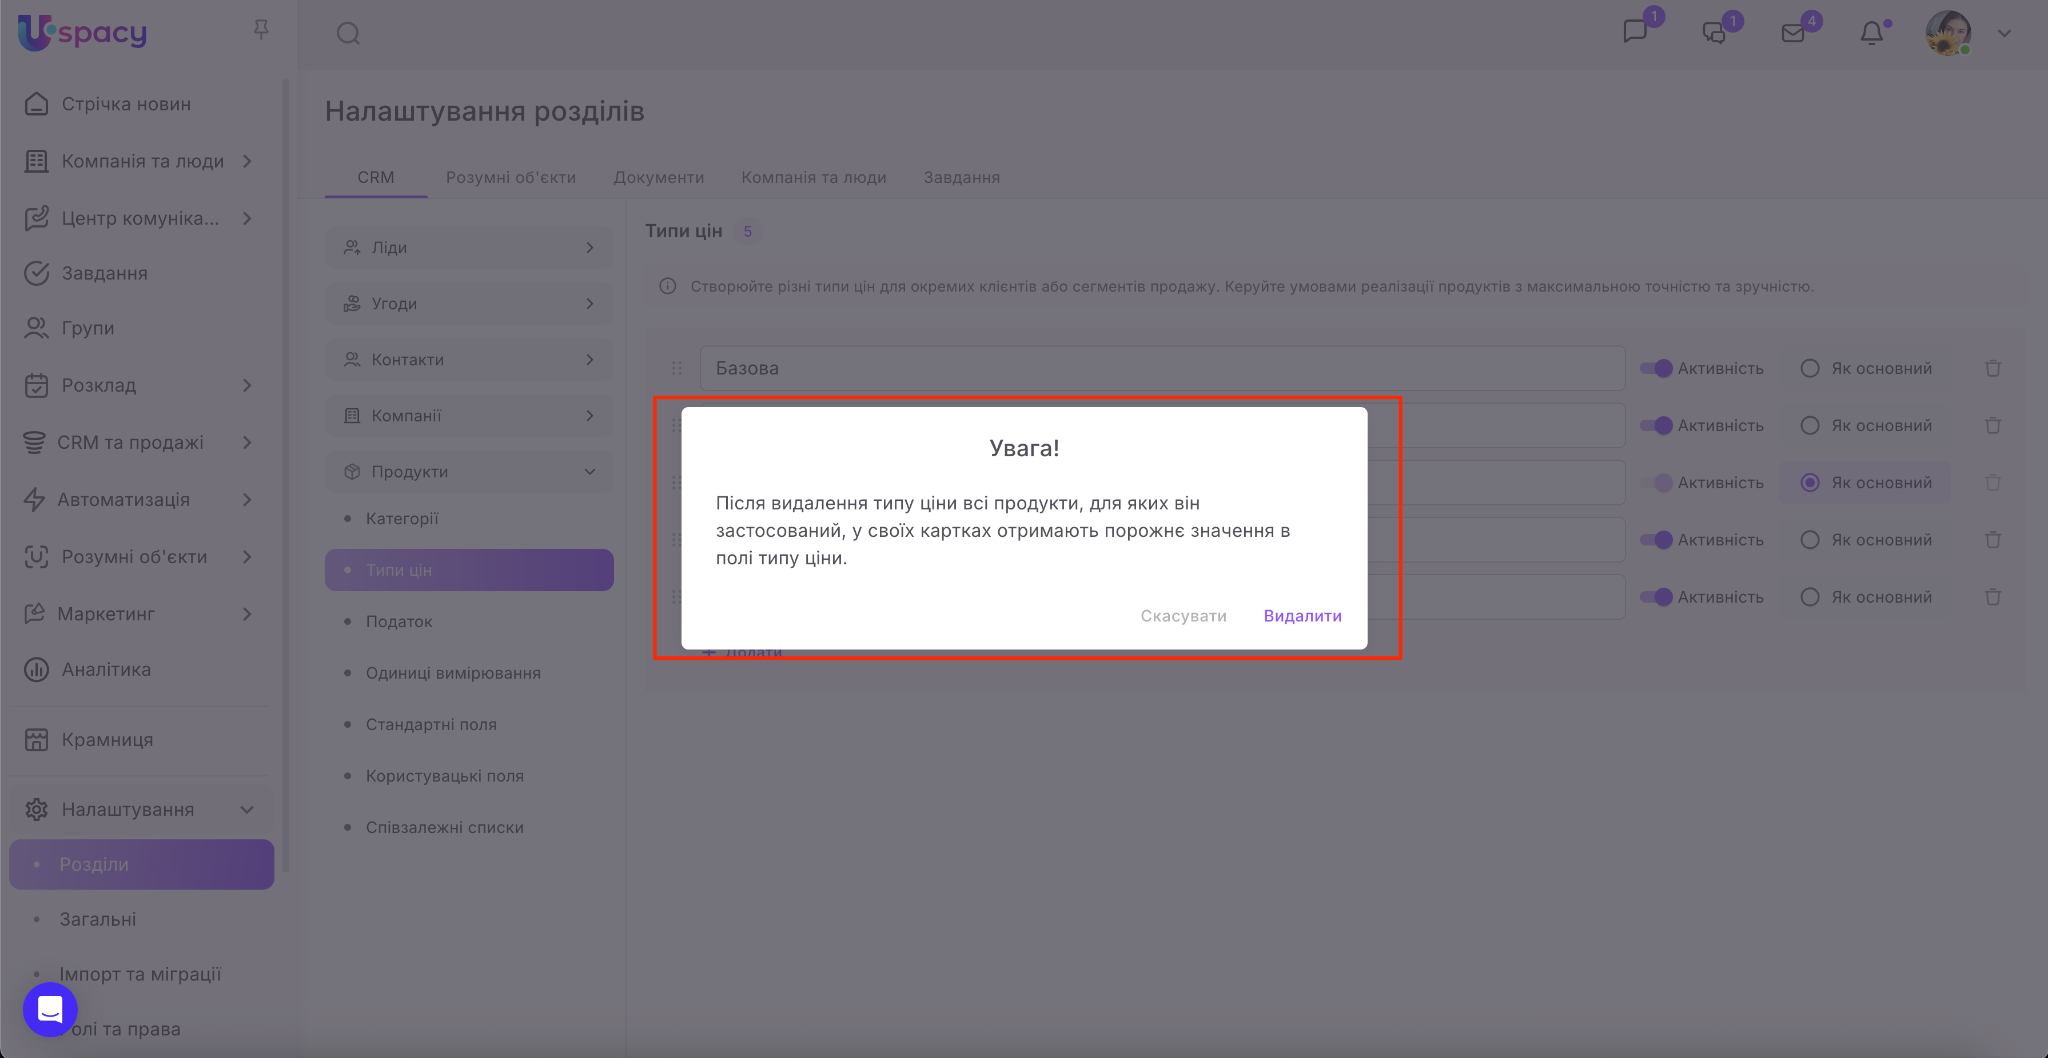
Task: Click the pin sidebar icon
Action: pyautogui.click(x=261, y=30)
